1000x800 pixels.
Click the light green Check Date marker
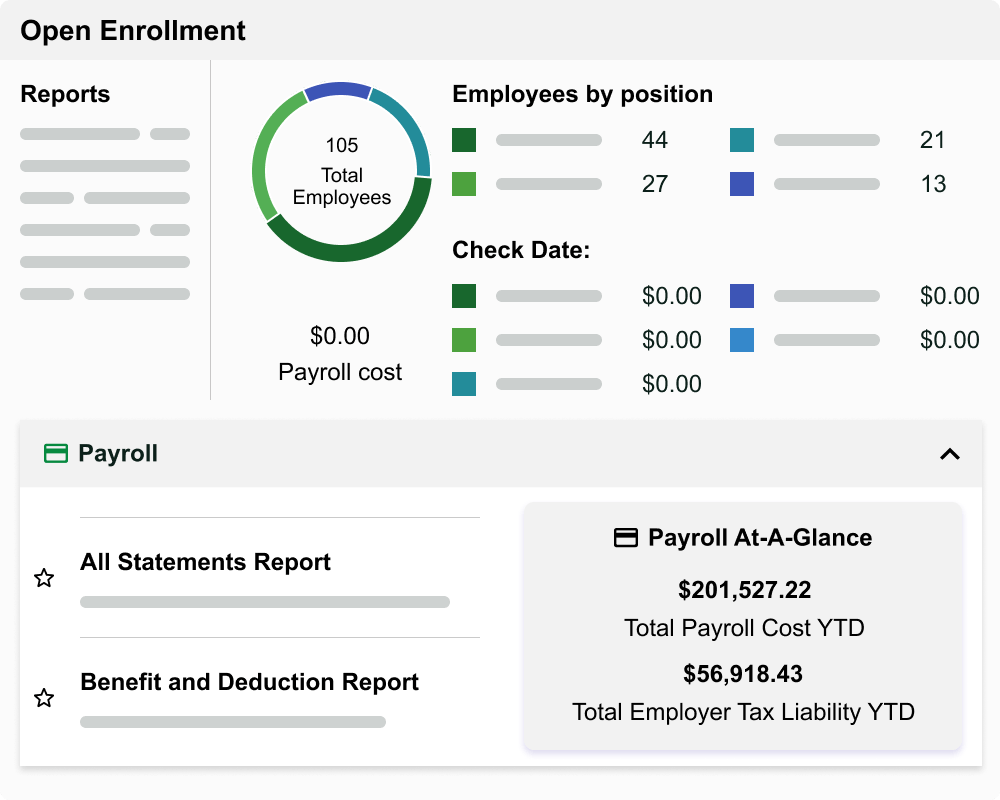tap(463, 340)
